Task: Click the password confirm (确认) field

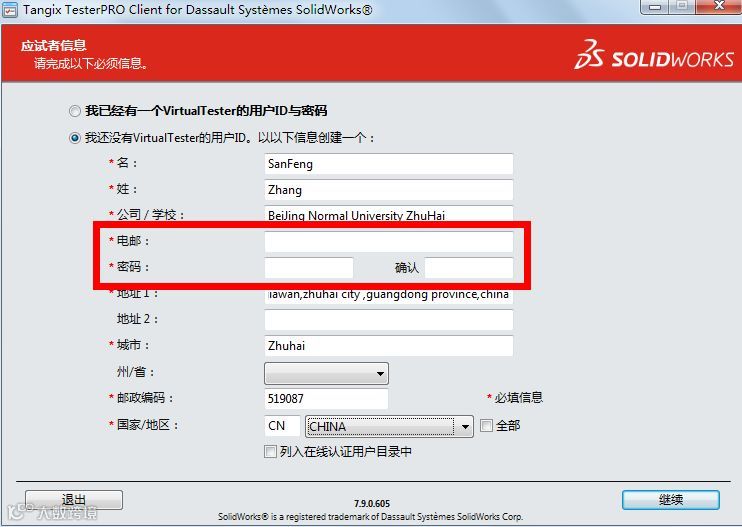Action: pos(469,268)
